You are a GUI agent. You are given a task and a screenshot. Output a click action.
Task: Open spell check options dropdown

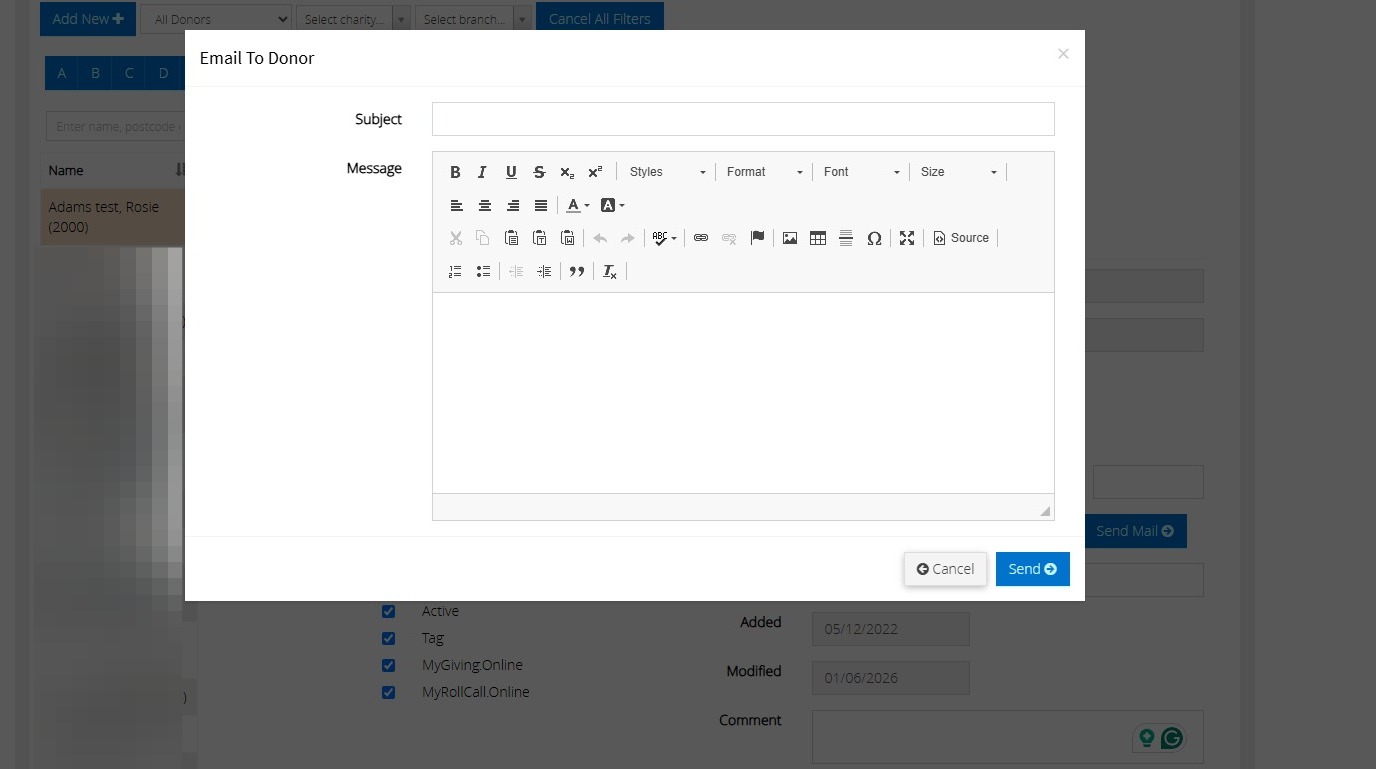664,238
